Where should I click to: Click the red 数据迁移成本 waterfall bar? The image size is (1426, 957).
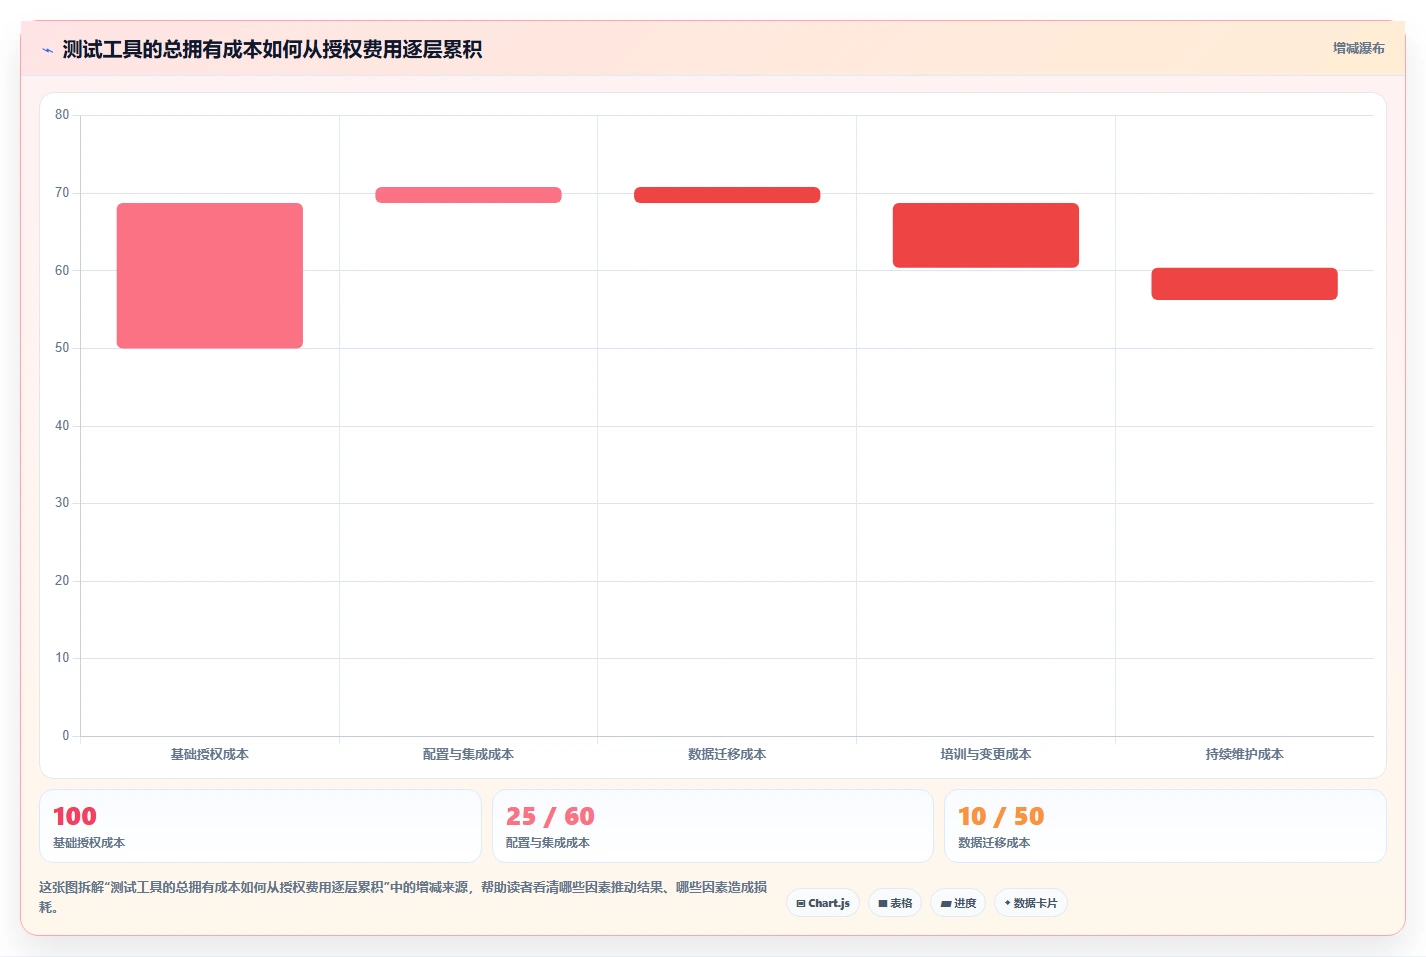point(727,195)
